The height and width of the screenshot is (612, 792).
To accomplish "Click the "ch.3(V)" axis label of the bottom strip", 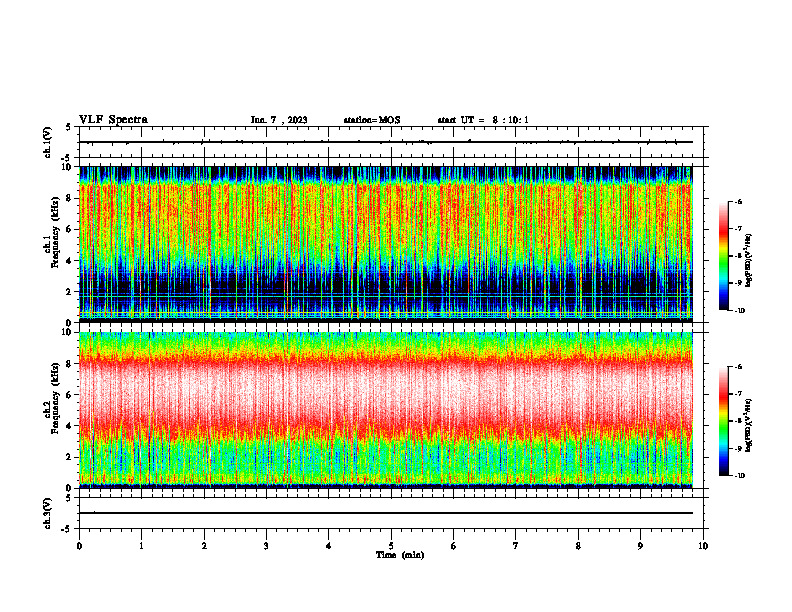I will 48,513.
